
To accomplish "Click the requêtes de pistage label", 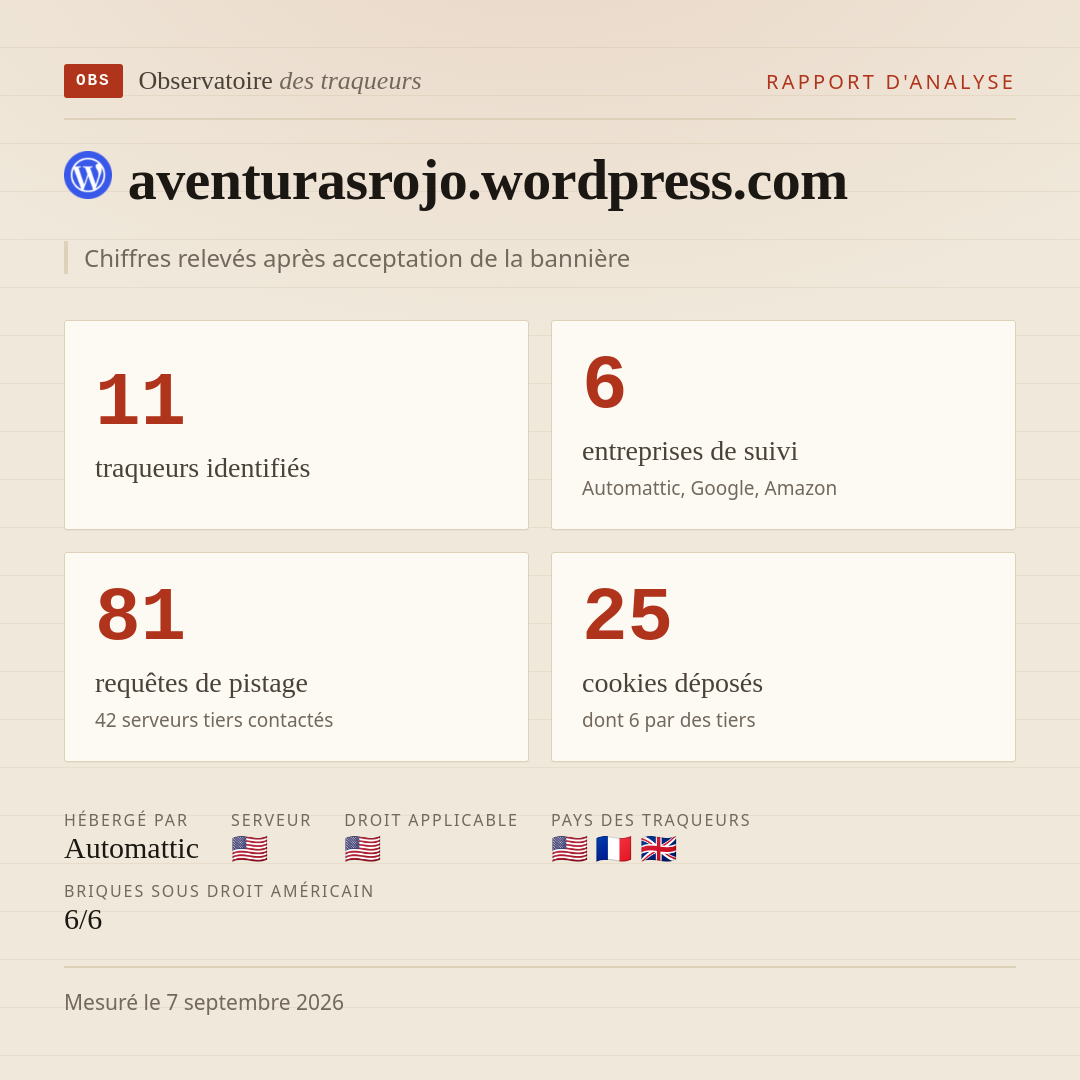I will [x=201, y=683].
